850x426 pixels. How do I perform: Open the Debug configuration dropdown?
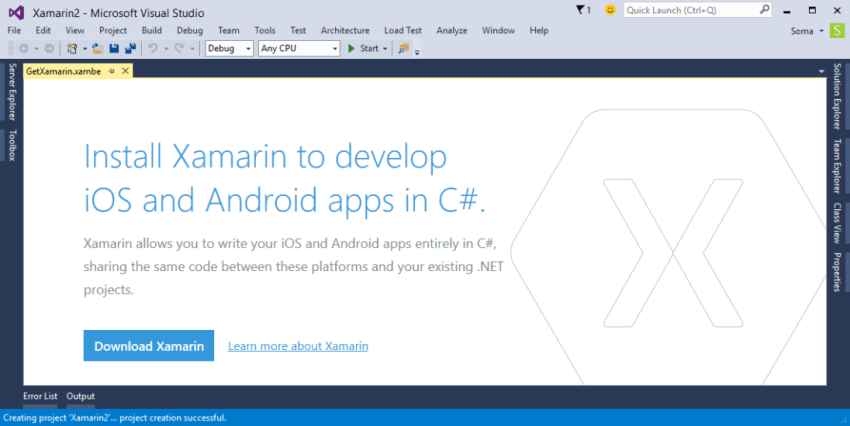229,48
